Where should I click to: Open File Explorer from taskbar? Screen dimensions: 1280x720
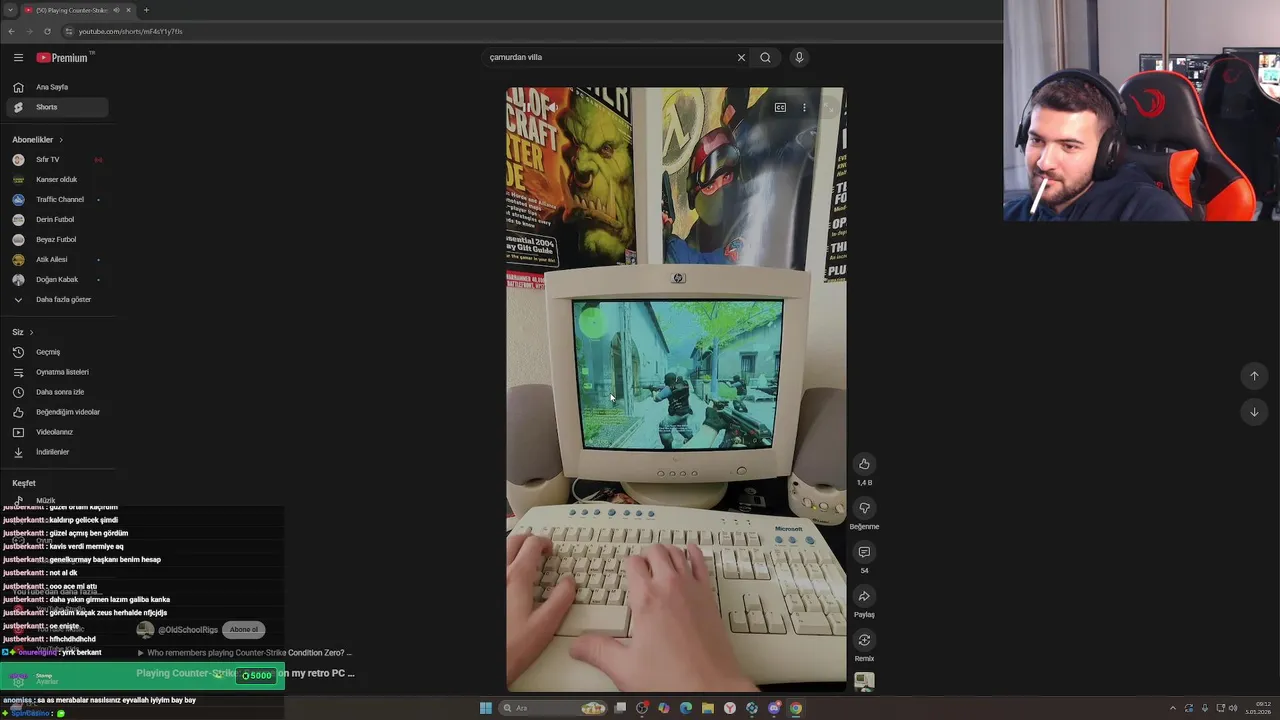point(708,708)
